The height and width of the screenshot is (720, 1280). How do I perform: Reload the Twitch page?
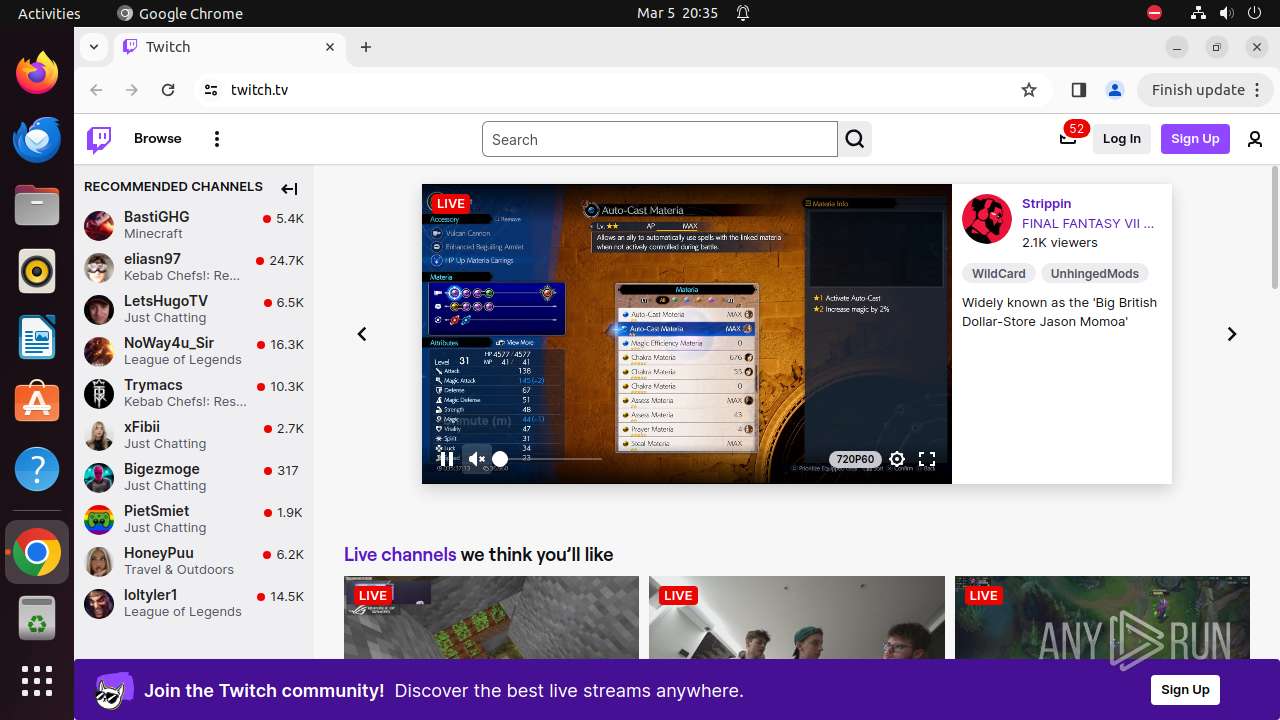click(168, 90)
